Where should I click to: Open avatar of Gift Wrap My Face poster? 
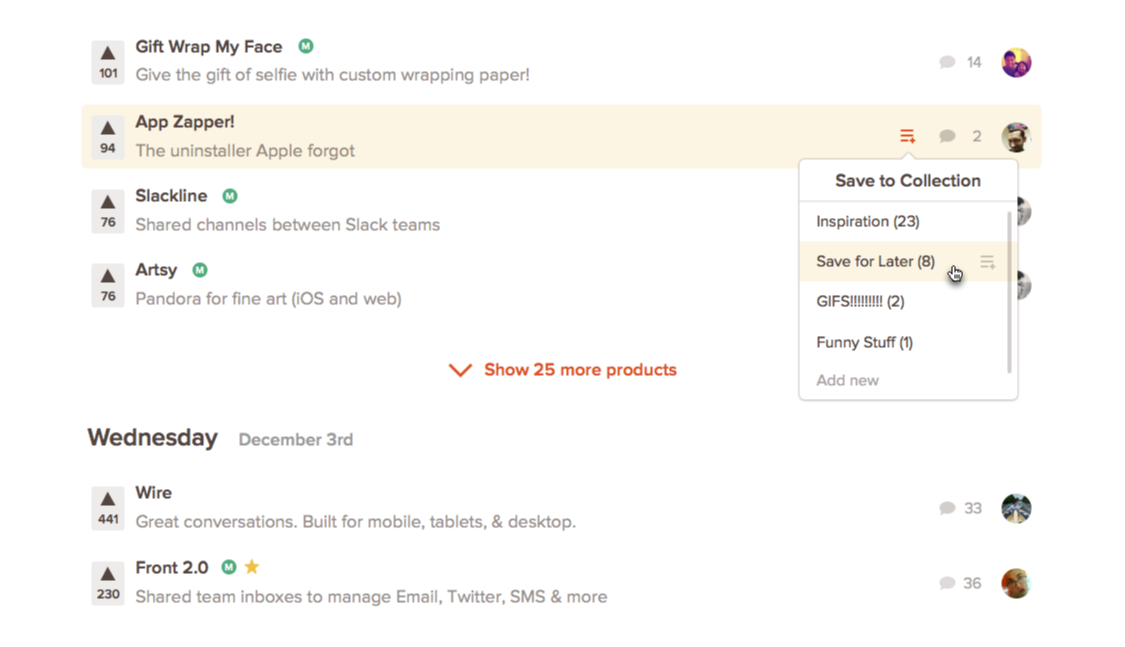click(x=1016, y=62)
